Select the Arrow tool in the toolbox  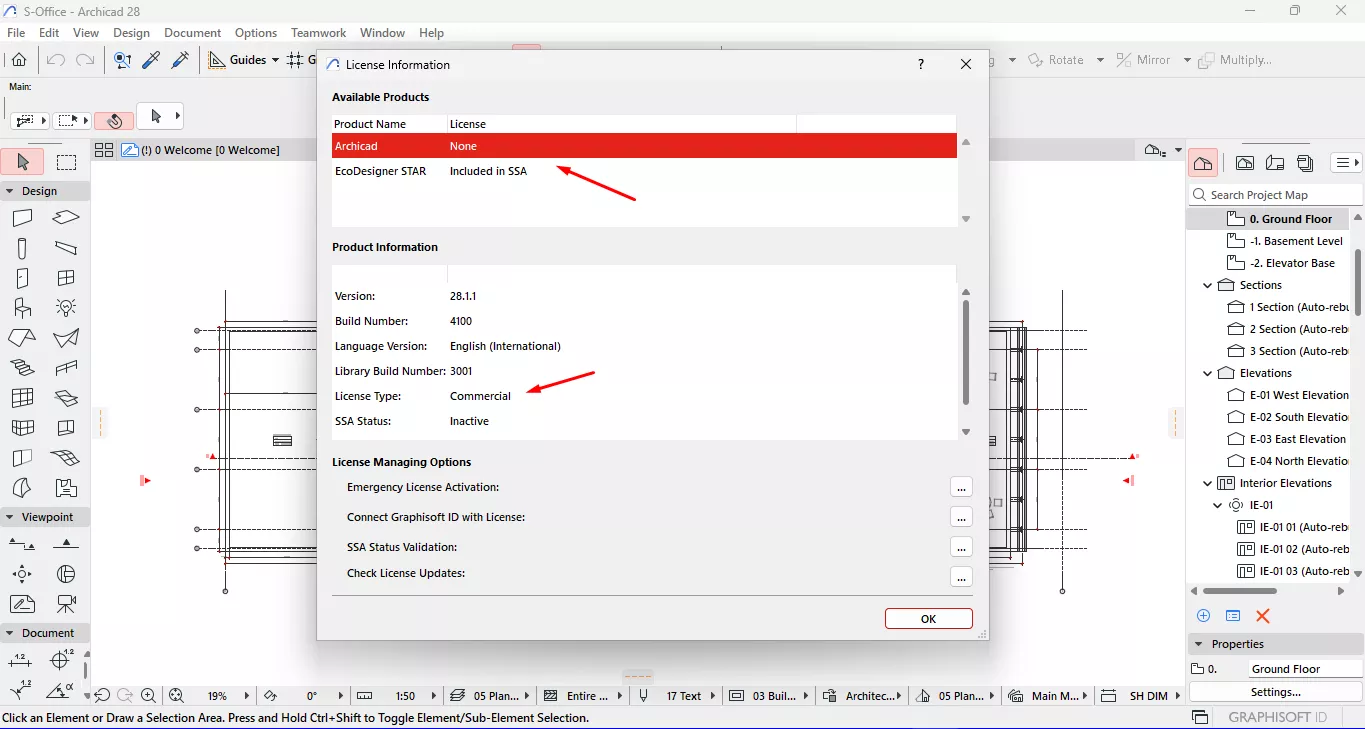tap(24, 162)
